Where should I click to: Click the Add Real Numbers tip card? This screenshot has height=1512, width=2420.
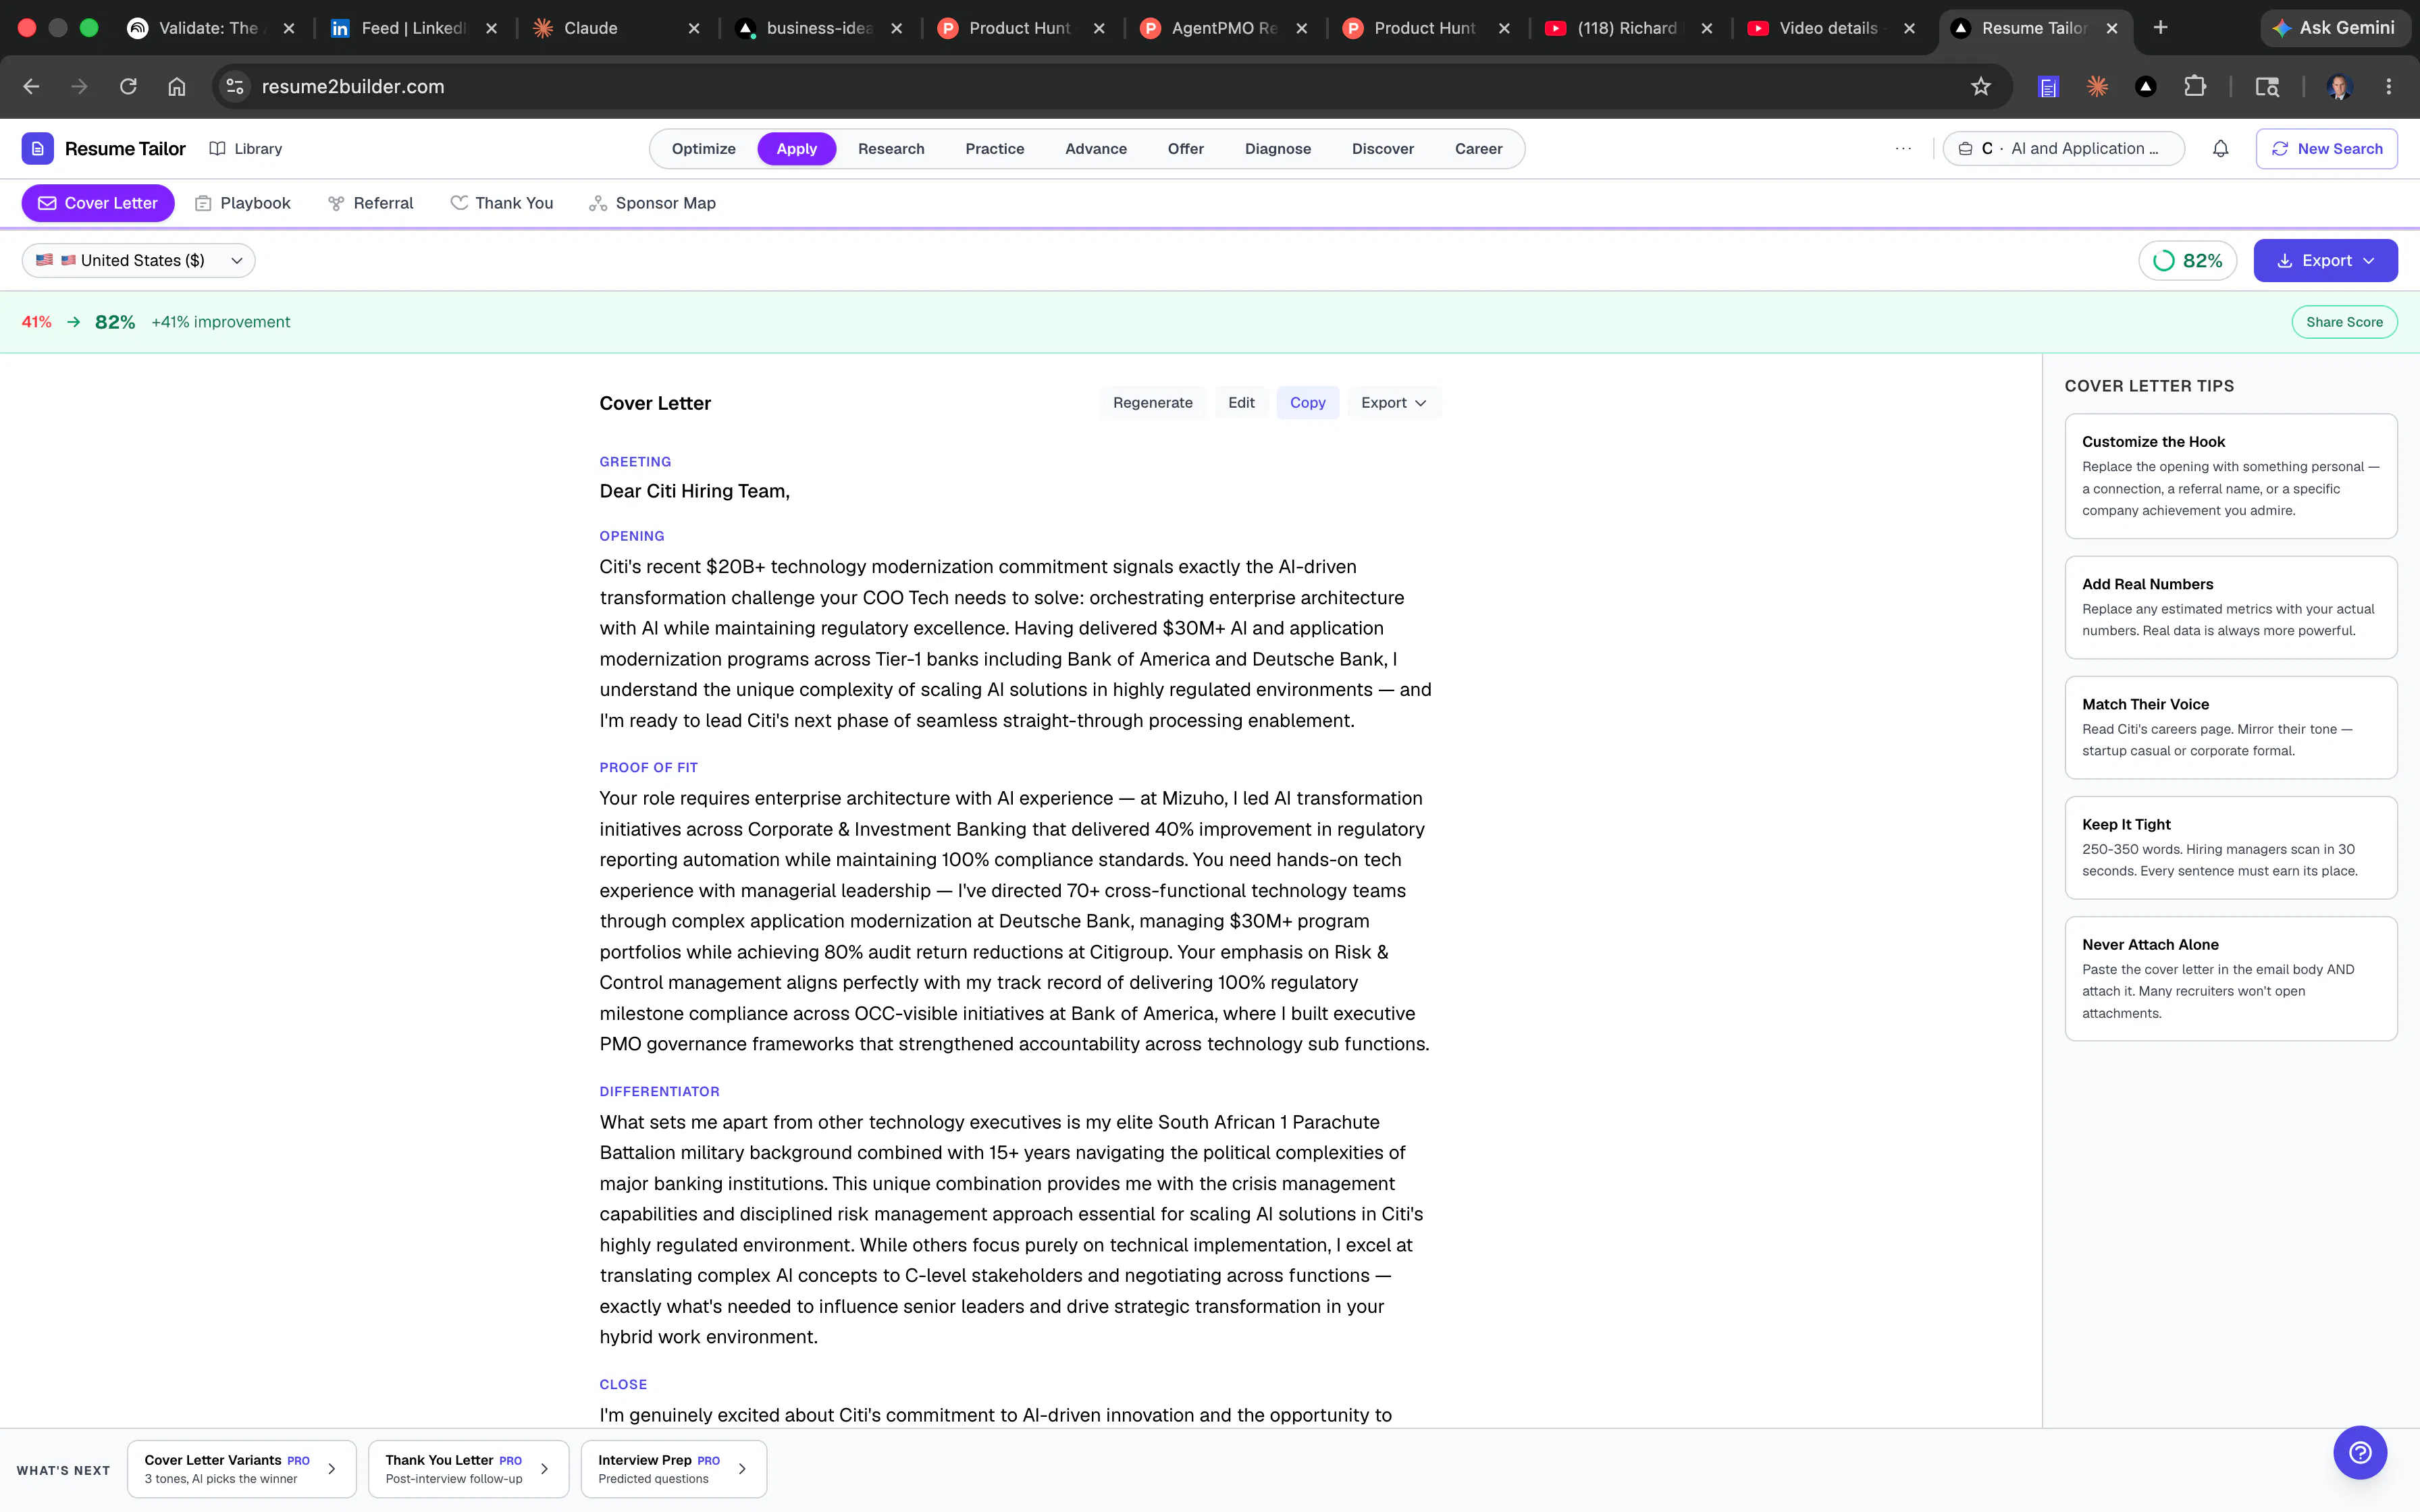pyautogui.click(x=2231, y=607)
